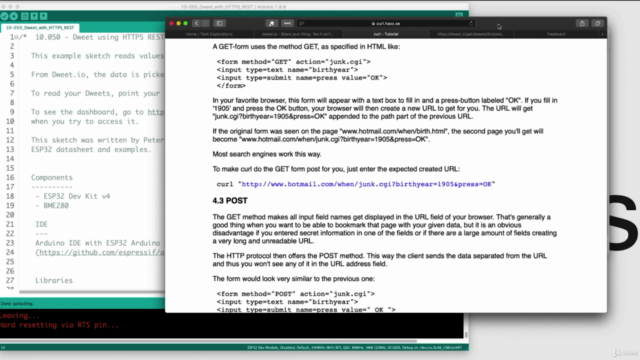The height and width of the screenshot is (360, 640).
Task: Toggle Safari sidebar button
Action: 220,23
